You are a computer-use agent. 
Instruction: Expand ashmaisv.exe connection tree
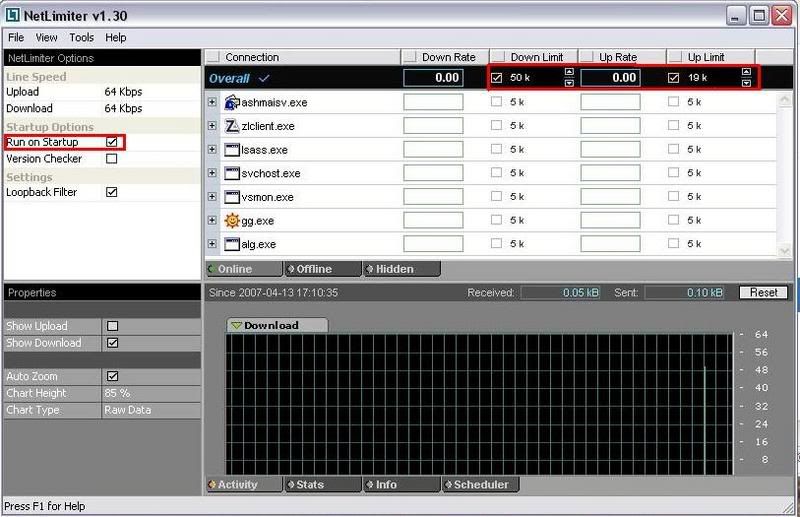212,102
